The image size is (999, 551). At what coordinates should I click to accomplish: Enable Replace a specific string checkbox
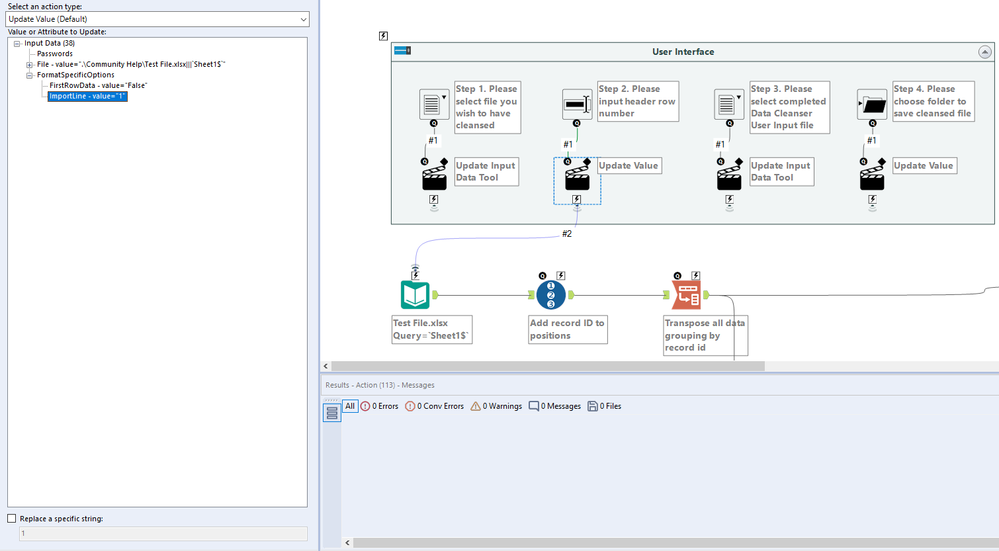click(x=11, y=519)
